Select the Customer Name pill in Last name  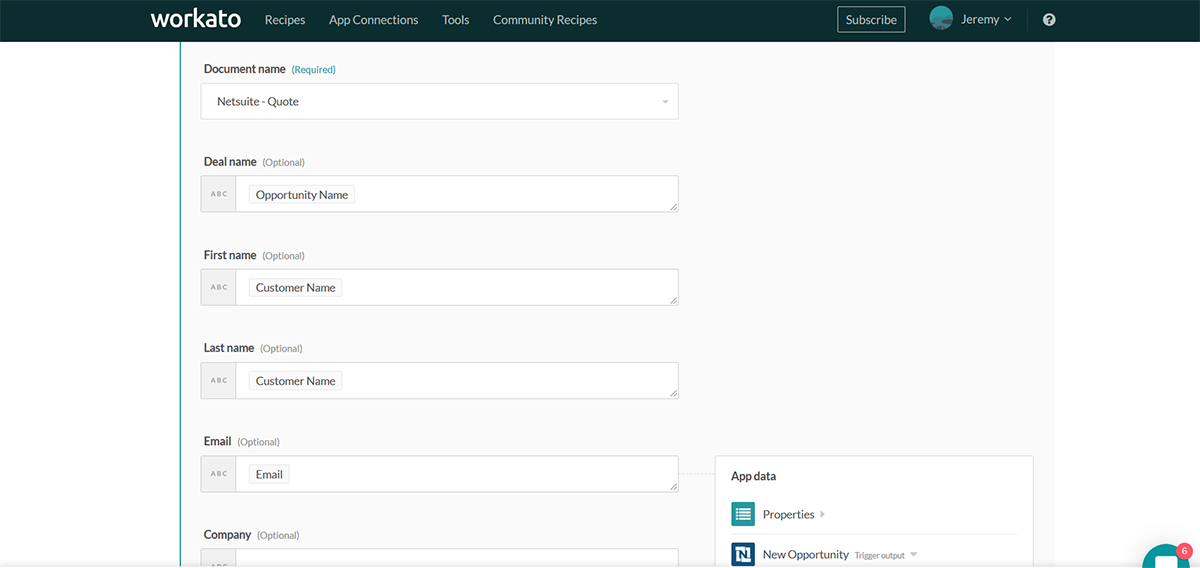click(x=296, y=381)
